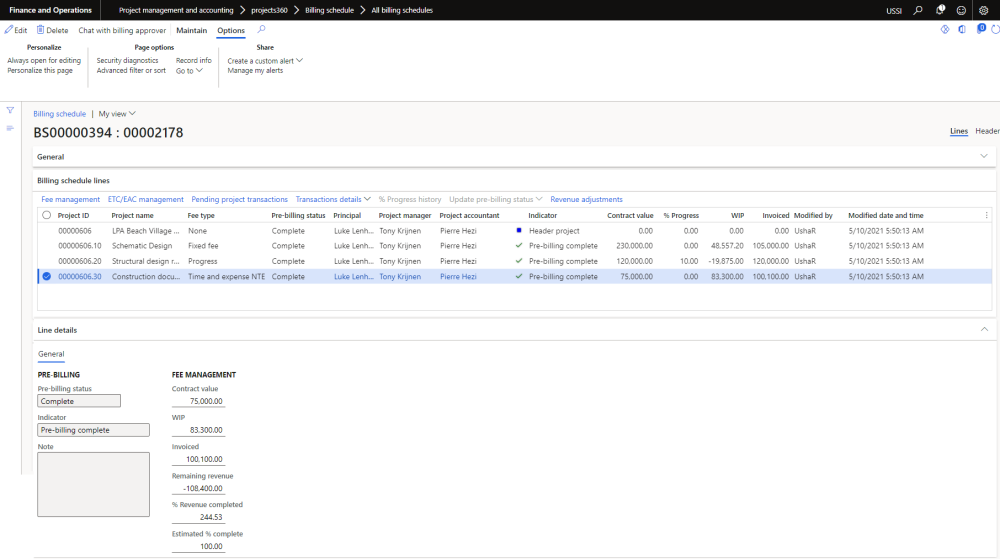Open the Office app icon in the action bar
This screenshot has height=559, width=1000.
[x=962, y=30]
